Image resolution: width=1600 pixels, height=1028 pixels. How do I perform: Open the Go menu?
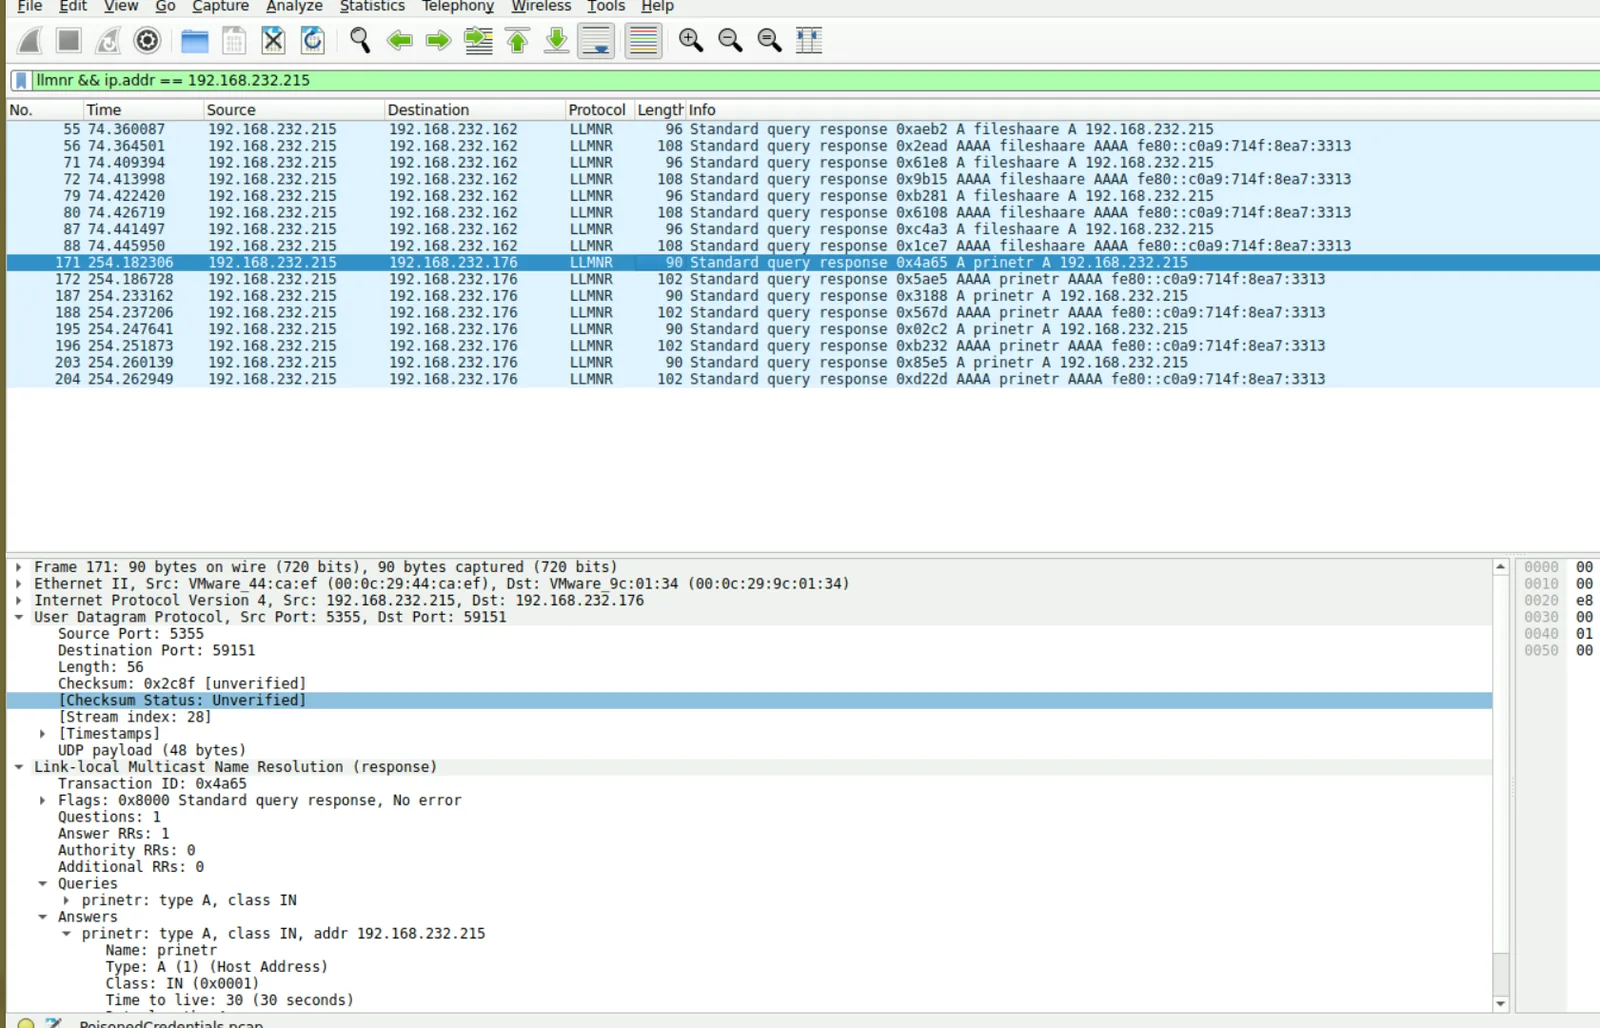pyautogui.click(x=165, y=6)
